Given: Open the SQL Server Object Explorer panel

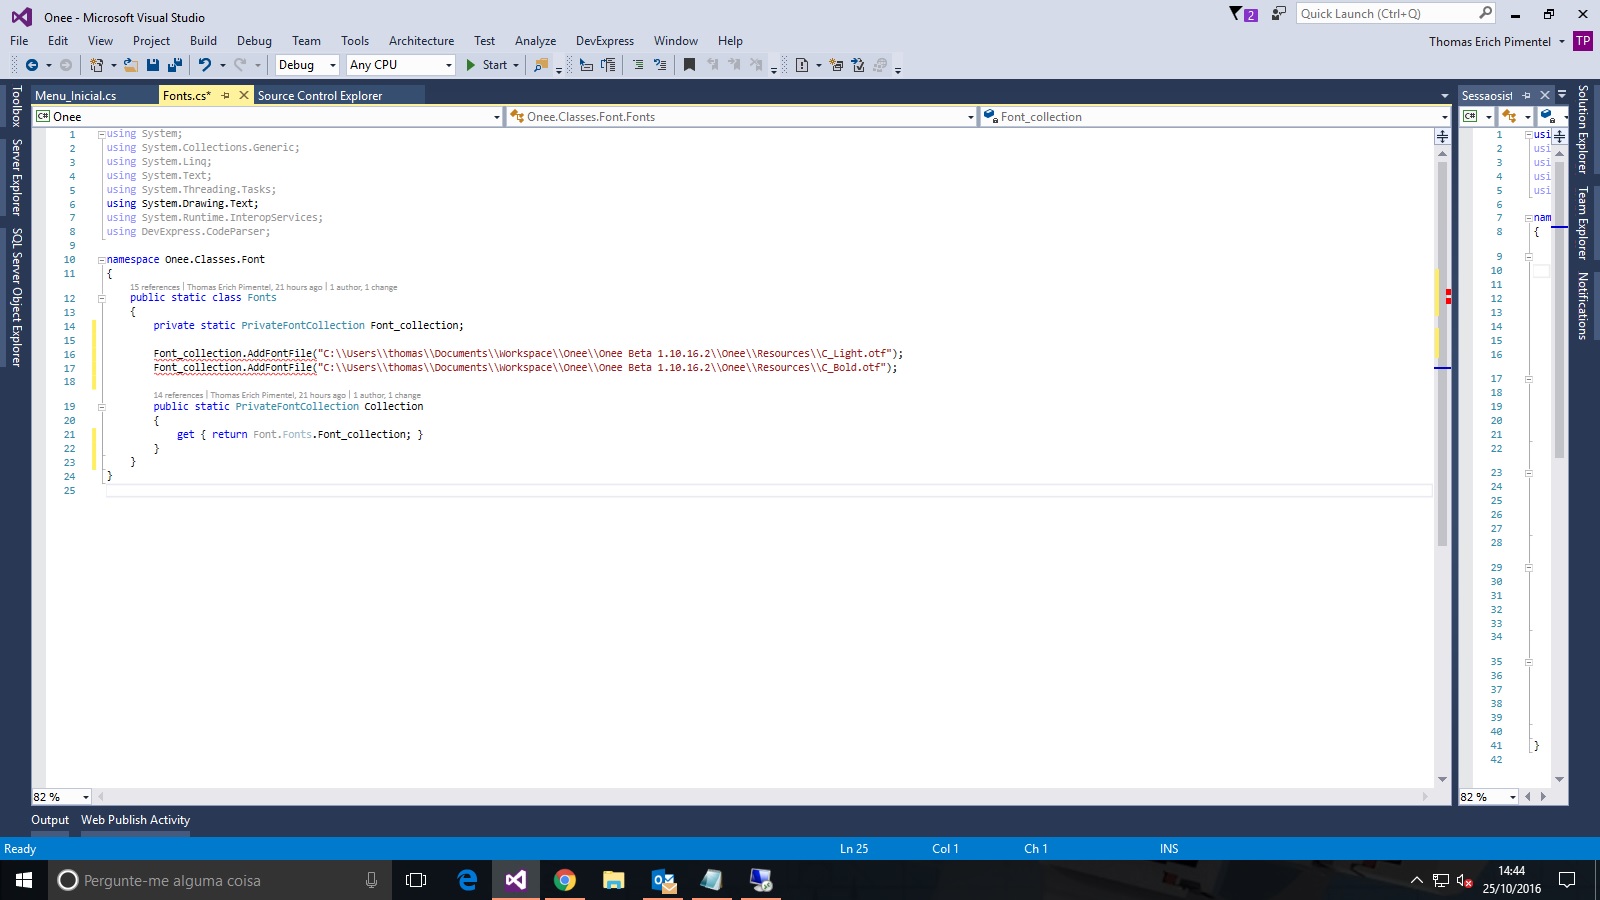Looking at the screenshot, I should point(16,298).
